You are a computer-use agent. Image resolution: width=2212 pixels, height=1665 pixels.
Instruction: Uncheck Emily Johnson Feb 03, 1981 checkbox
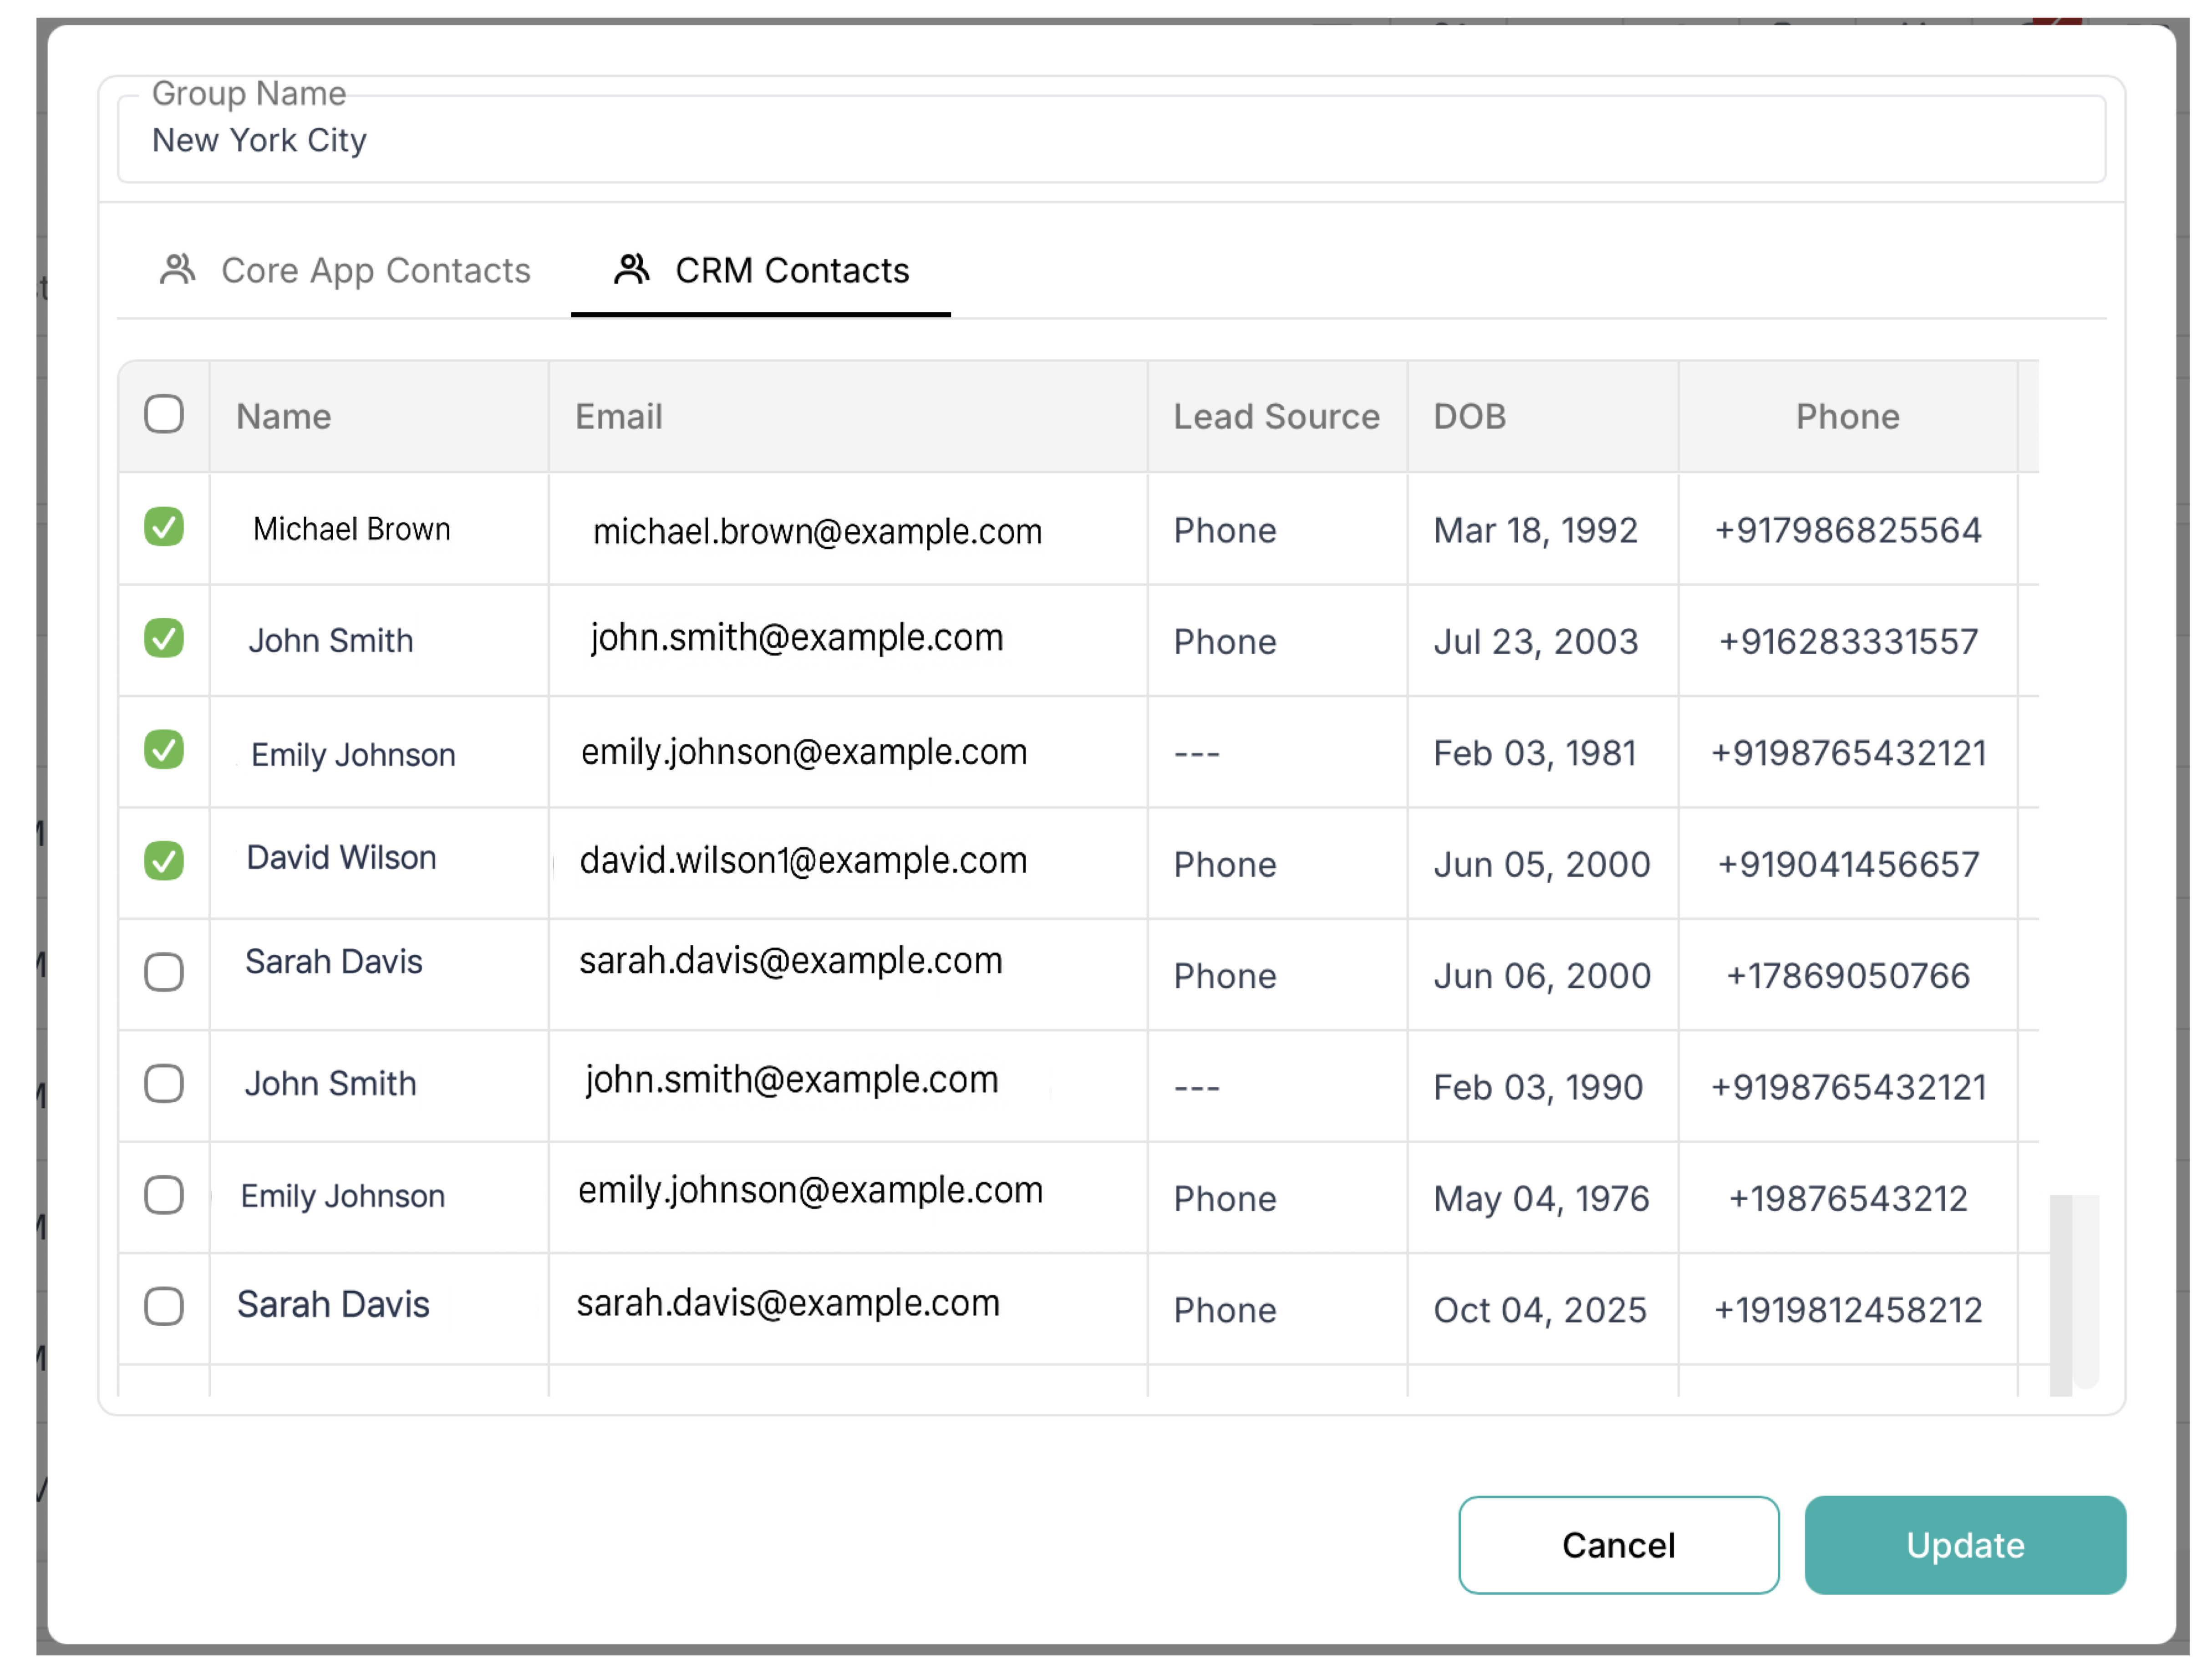(164, 750)
